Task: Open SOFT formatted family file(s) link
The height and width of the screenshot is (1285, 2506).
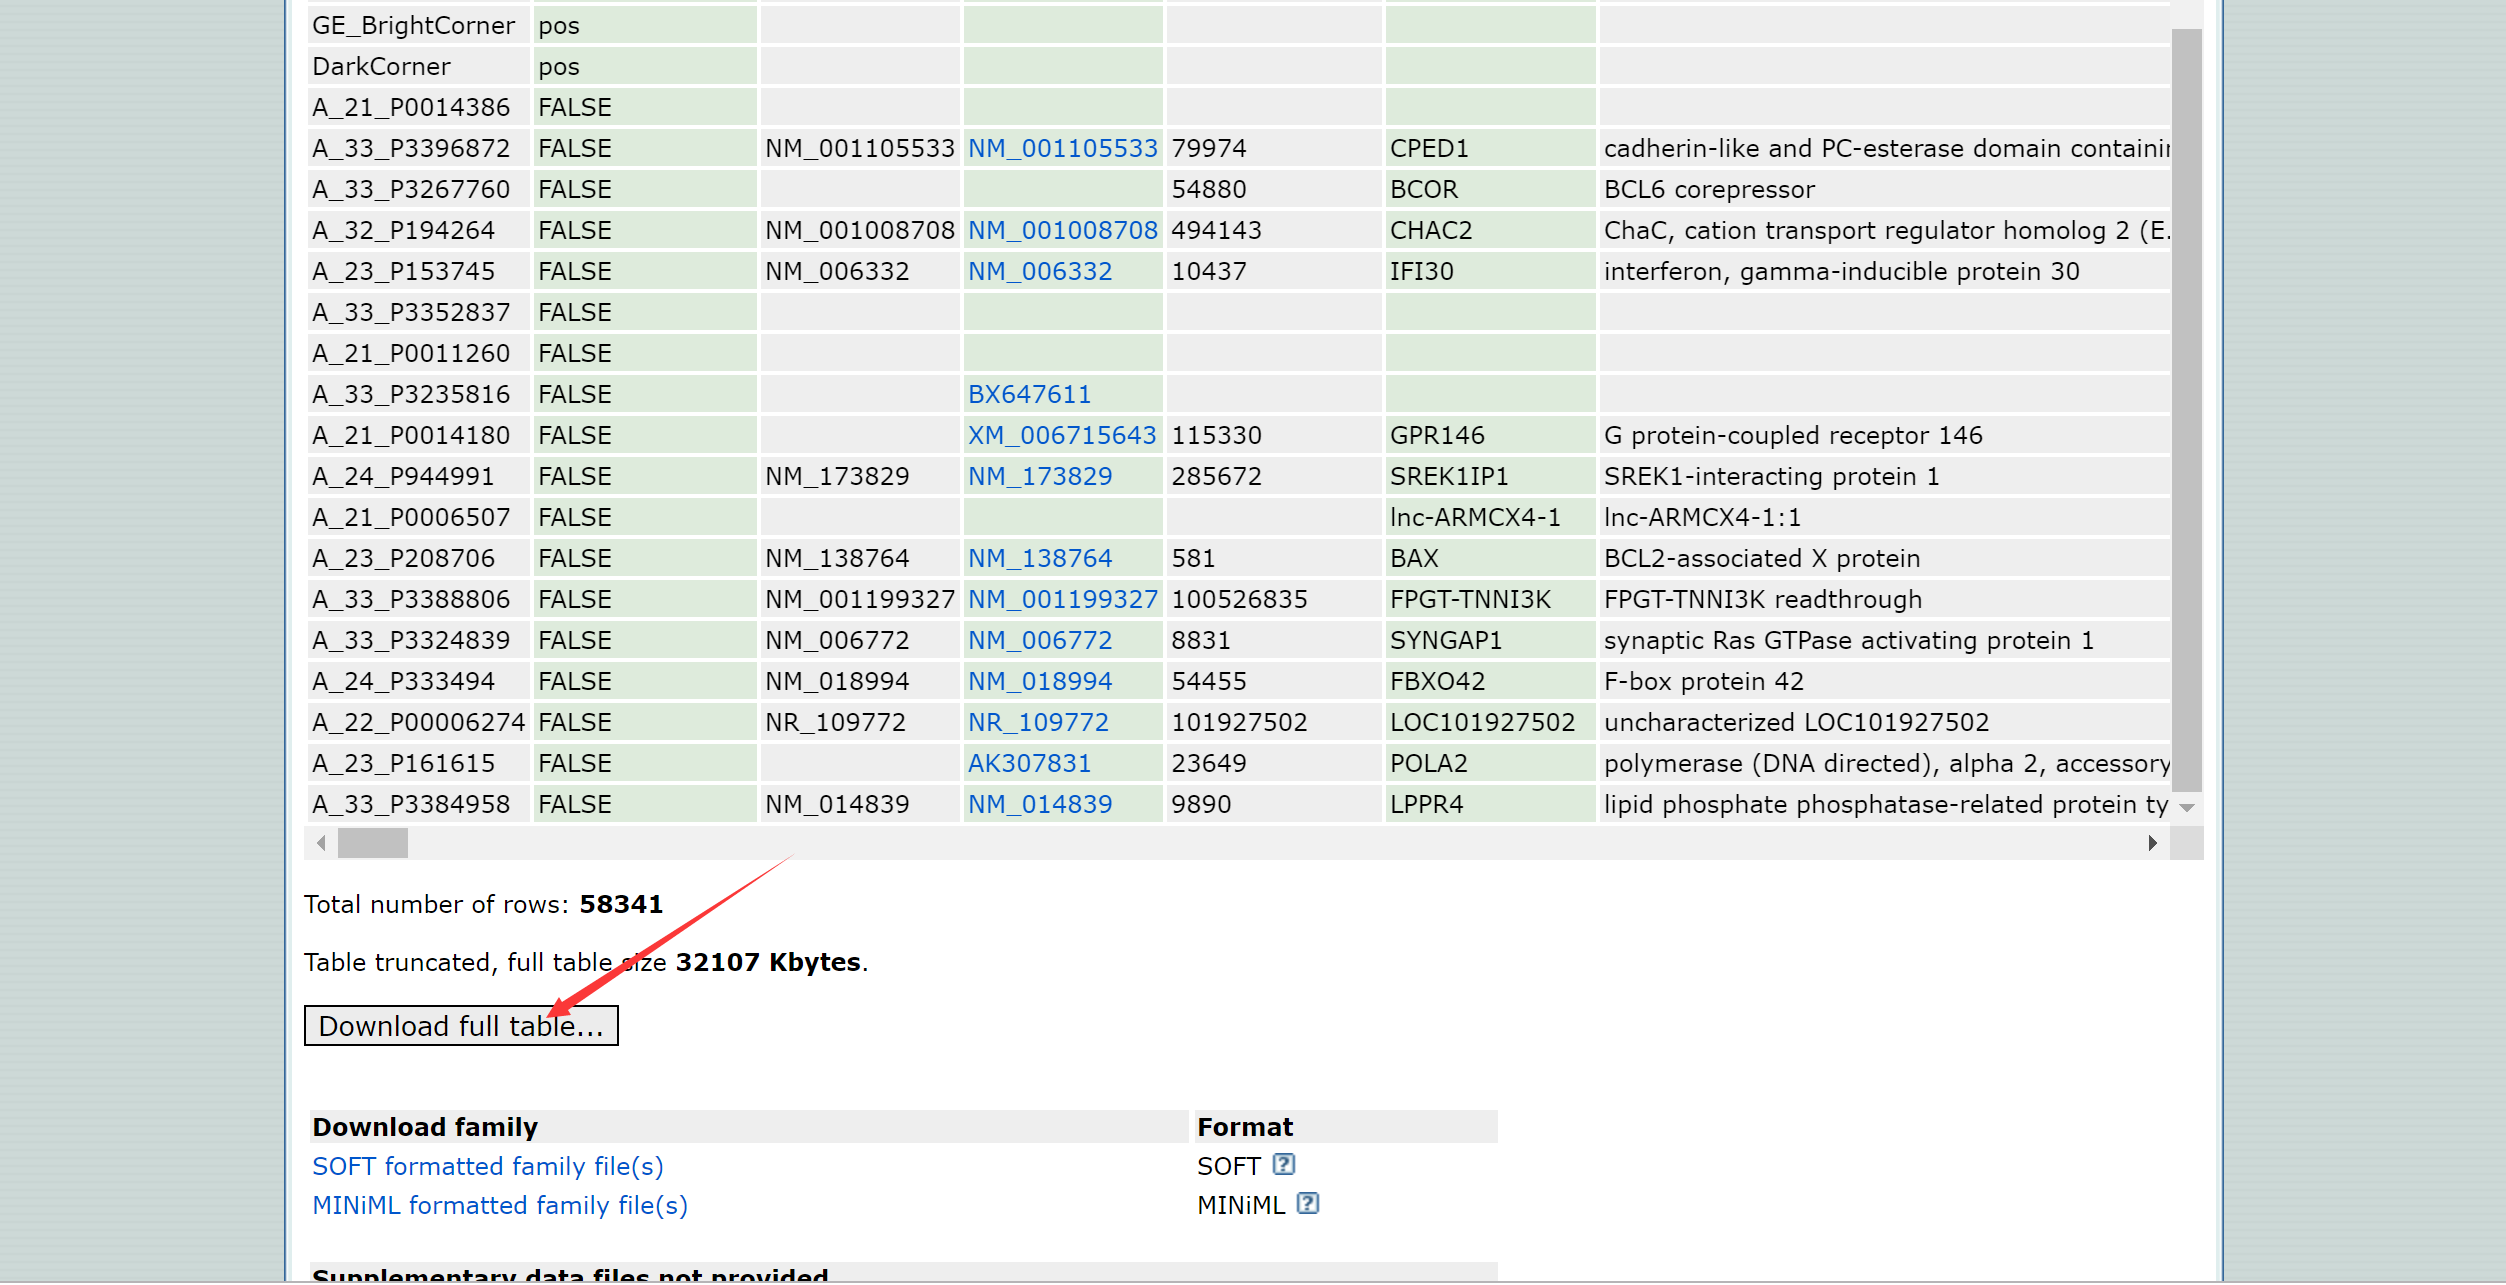Action: click(x=487, y=1167)
